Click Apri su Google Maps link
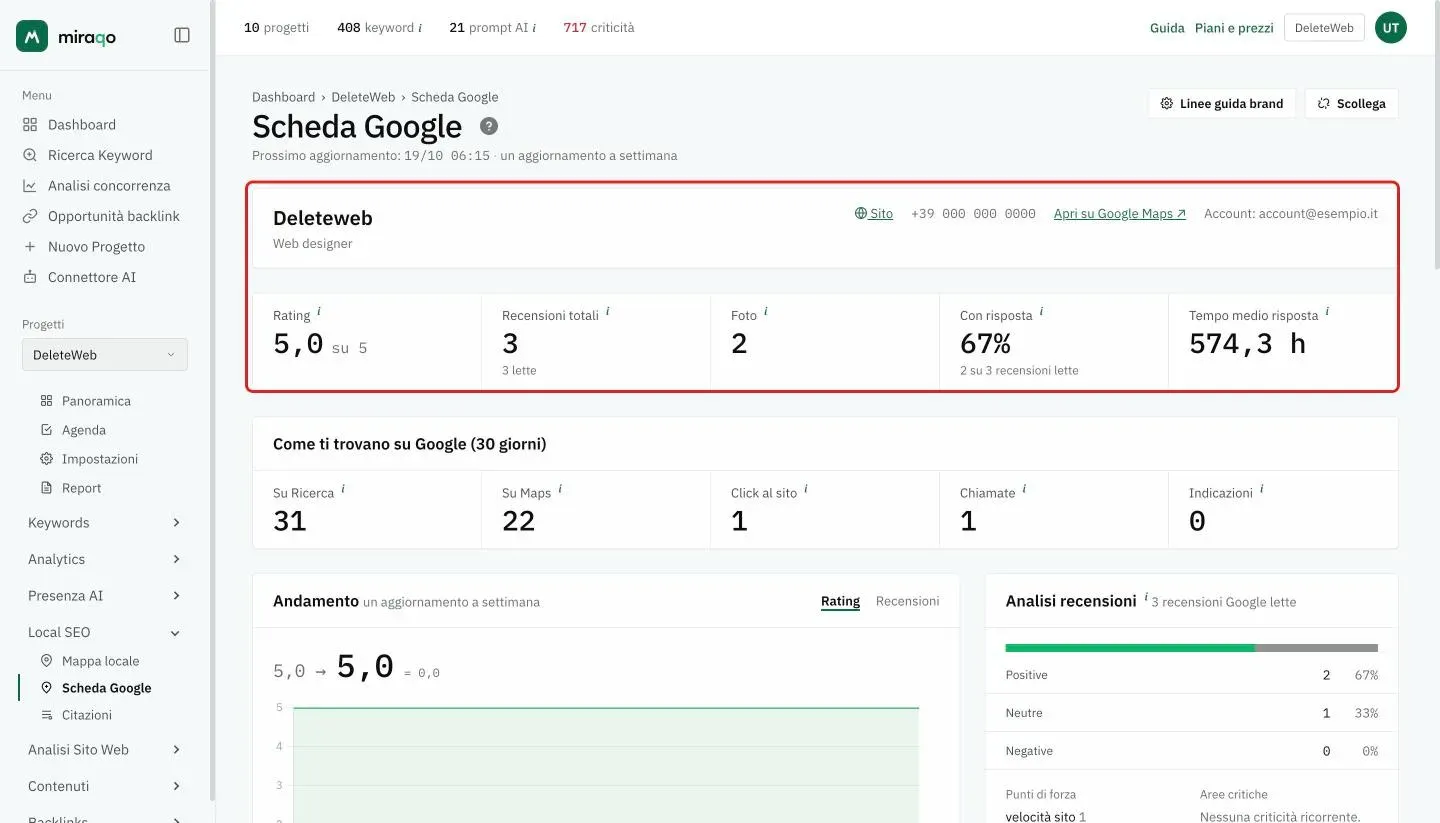 click(1120, 214)
